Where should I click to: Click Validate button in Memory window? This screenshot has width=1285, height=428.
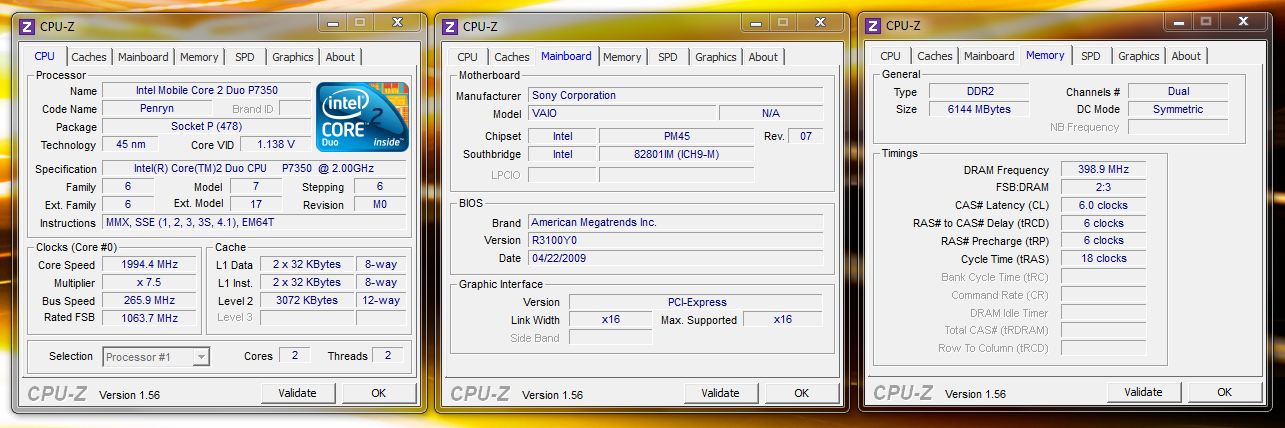tap(1143, 392)
